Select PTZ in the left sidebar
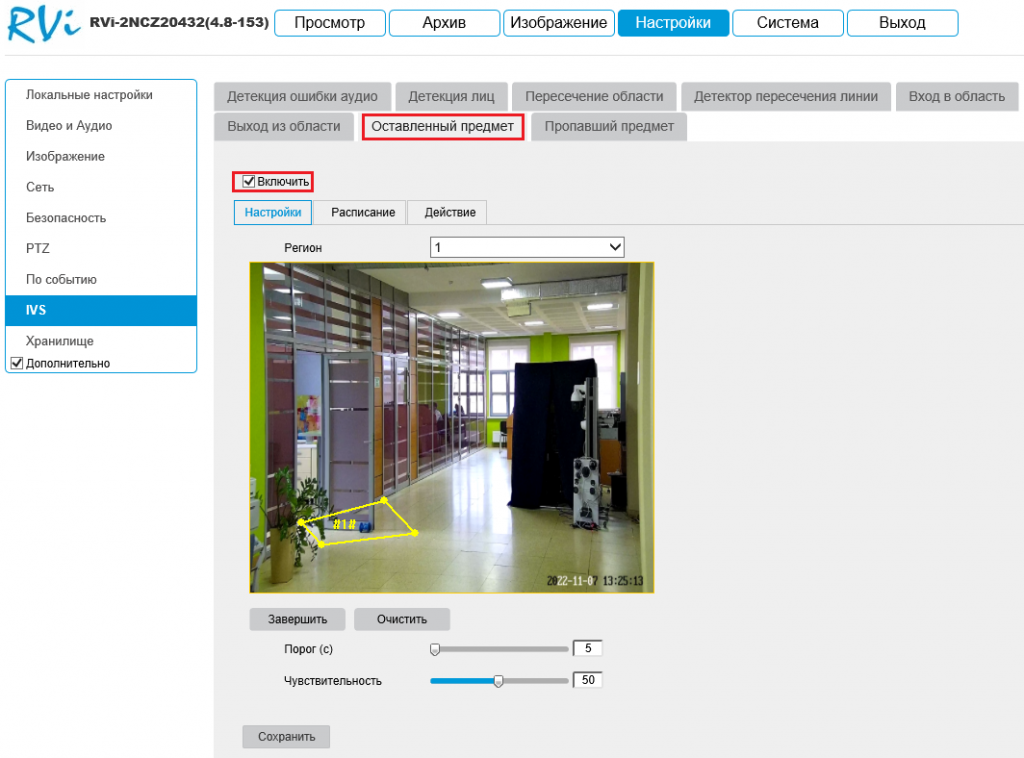Screen dimensions: 1024x758 coord(38,248)
